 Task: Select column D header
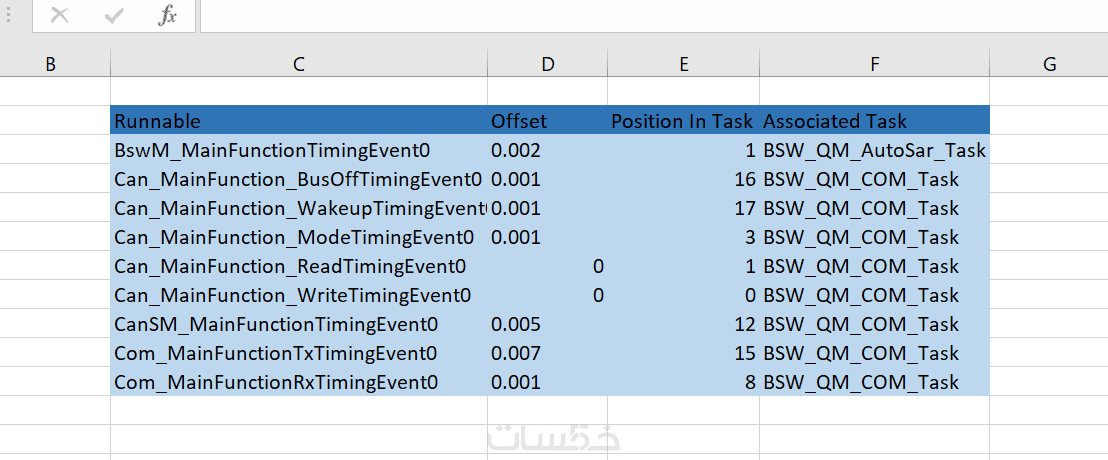pyautogui.click(x=547, y=64)
